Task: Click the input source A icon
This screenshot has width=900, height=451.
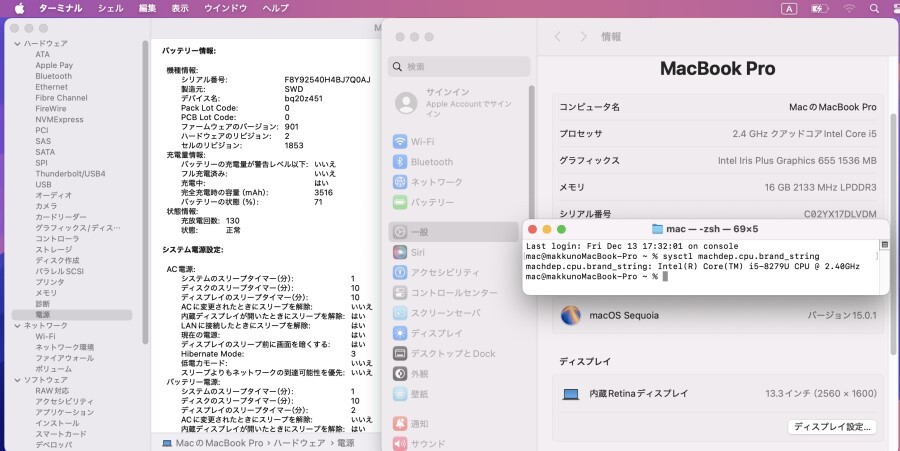Action: [789, 9]
